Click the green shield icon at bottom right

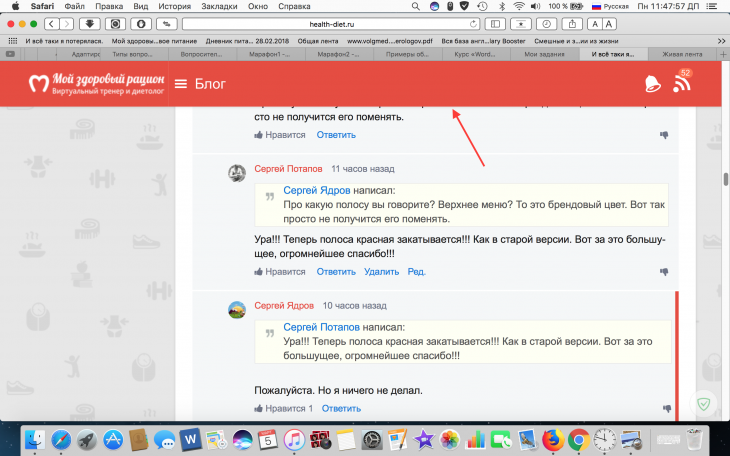705,401
